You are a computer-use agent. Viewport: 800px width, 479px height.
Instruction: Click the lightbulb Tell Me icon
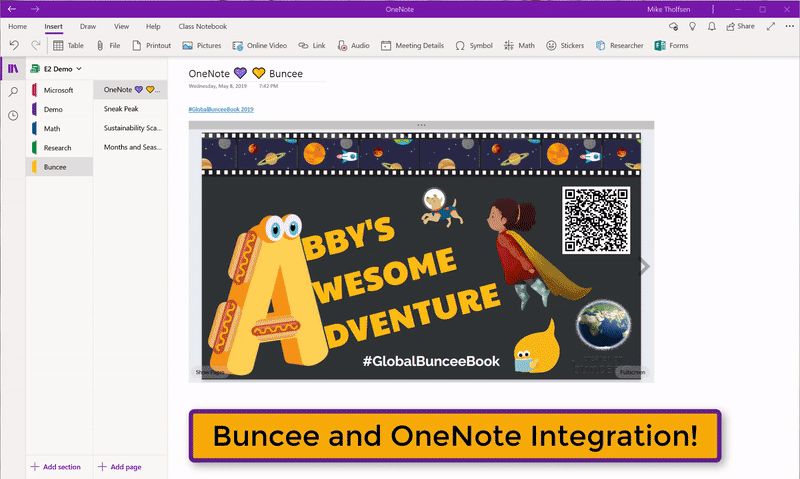(692, 26)
